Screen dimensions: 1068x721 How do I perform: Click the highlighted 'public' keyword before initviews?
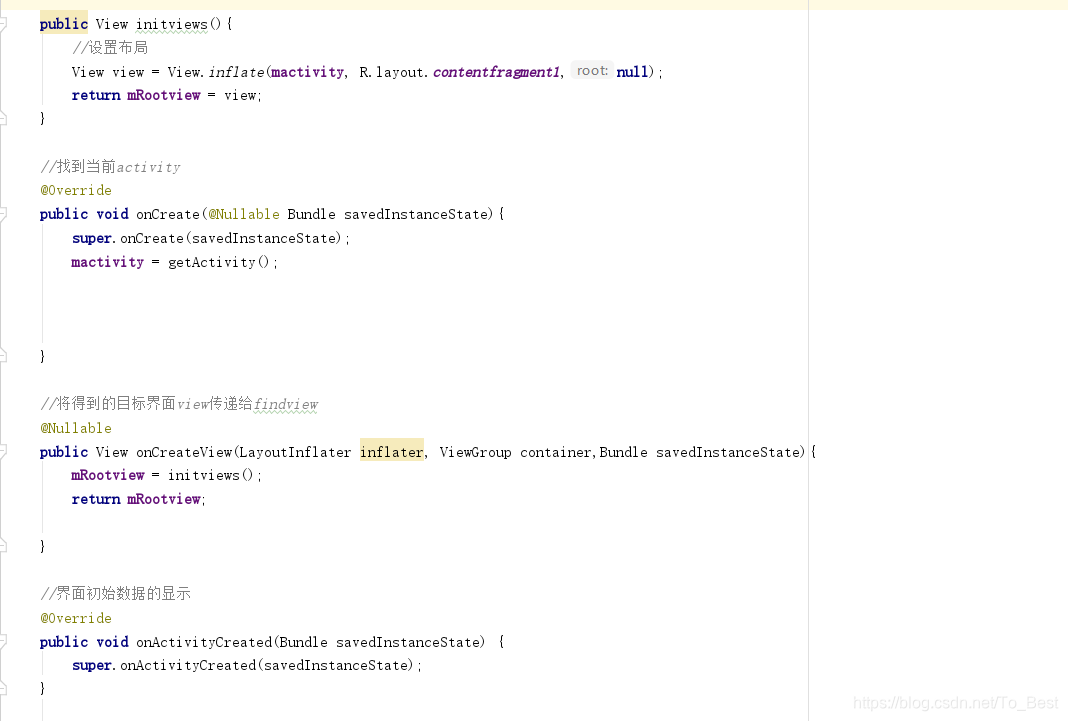pos(63,24)
